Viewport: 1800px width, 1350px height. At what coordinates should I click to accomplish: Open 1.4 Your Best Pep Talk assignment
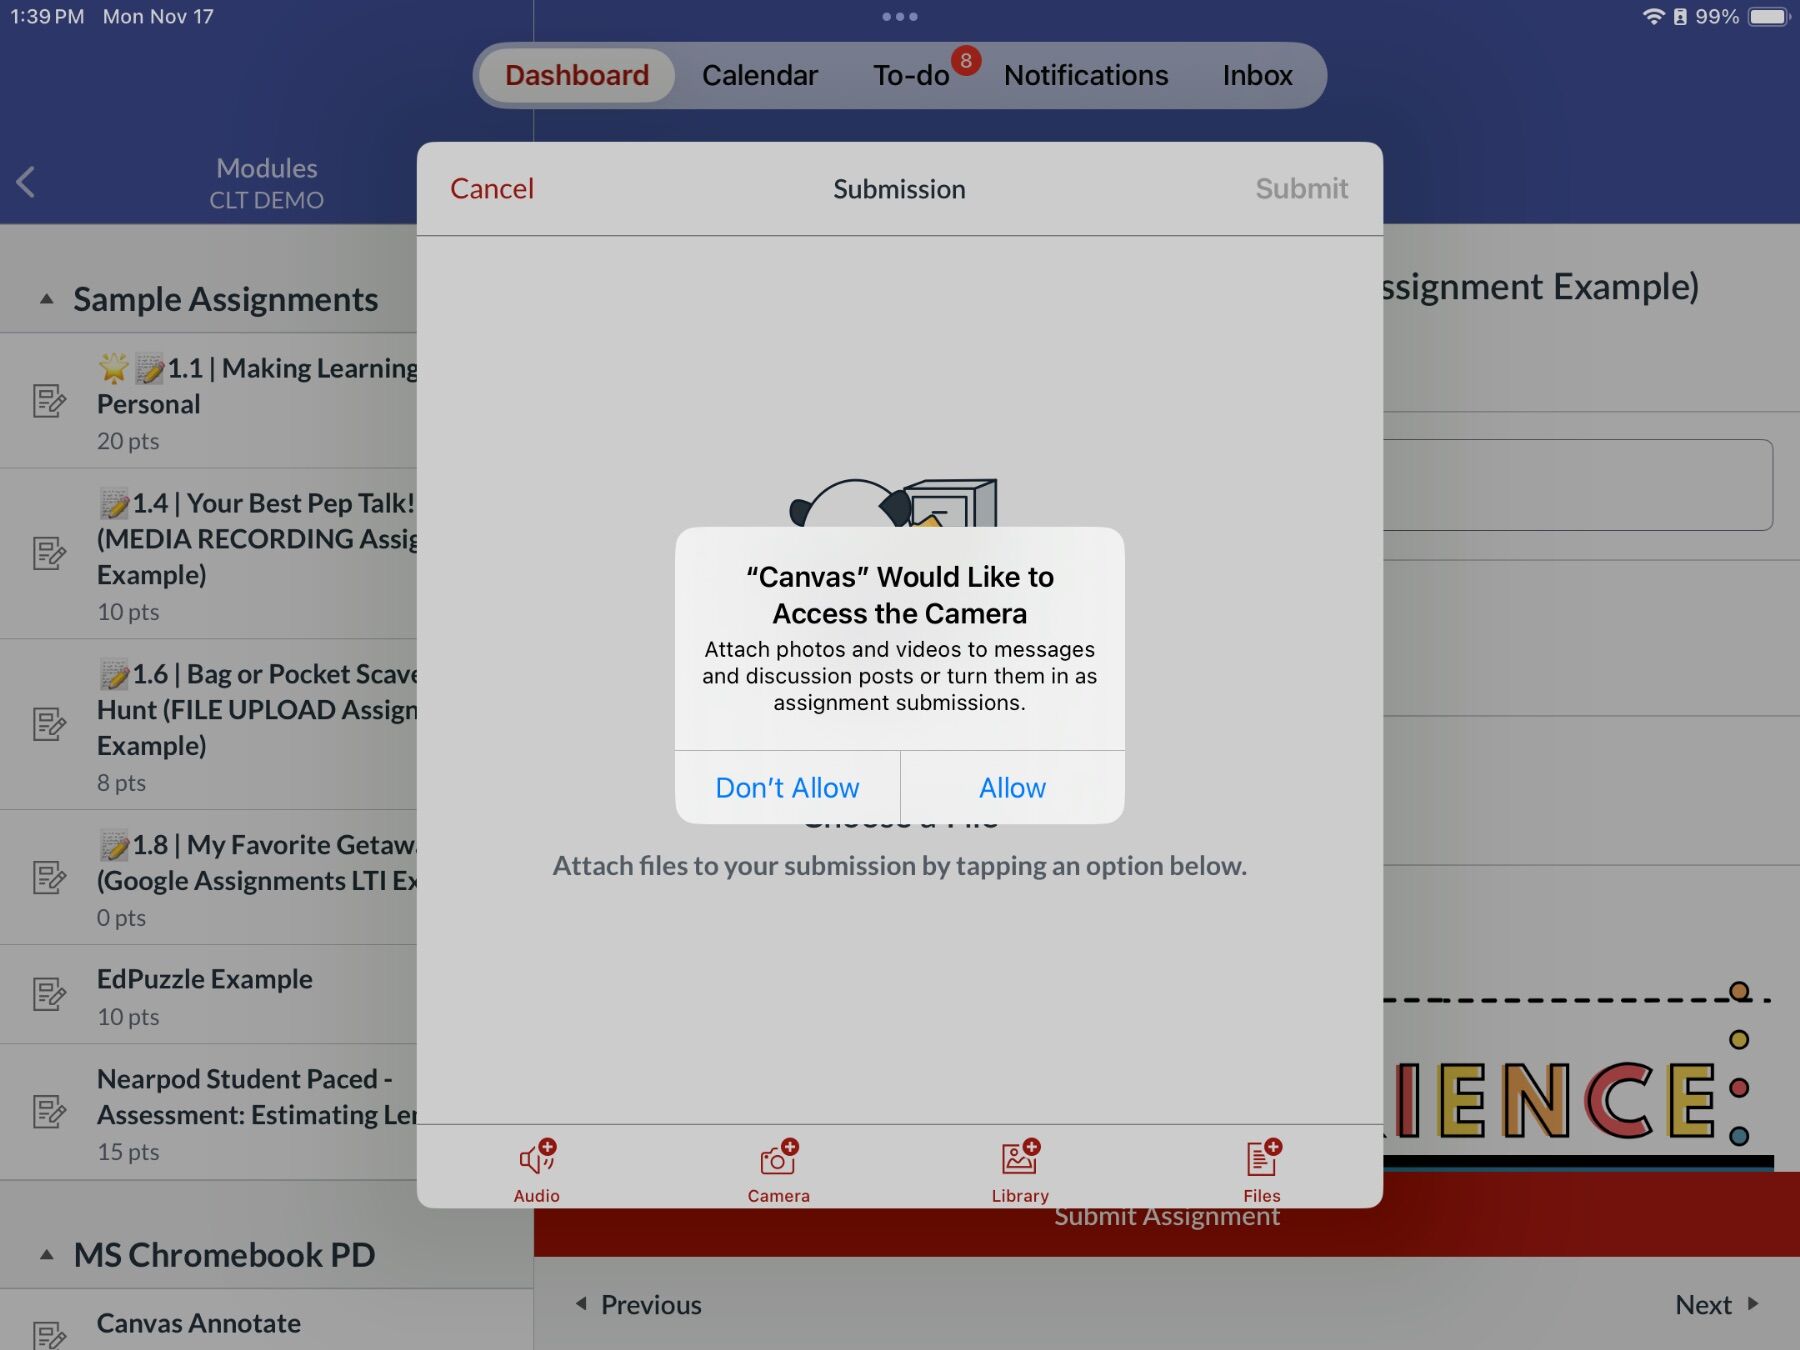coord(208,554)
